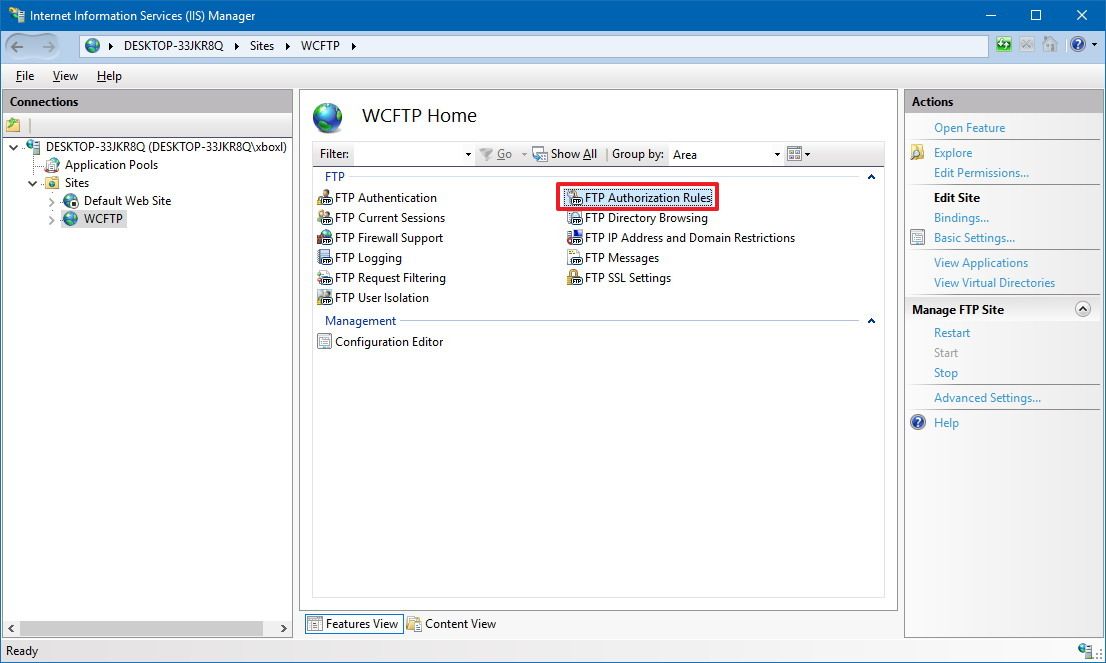The width and height of the screenshot is (1106, 663).
Task: Open FTP Directory Browsing
Action: point(645,217)
